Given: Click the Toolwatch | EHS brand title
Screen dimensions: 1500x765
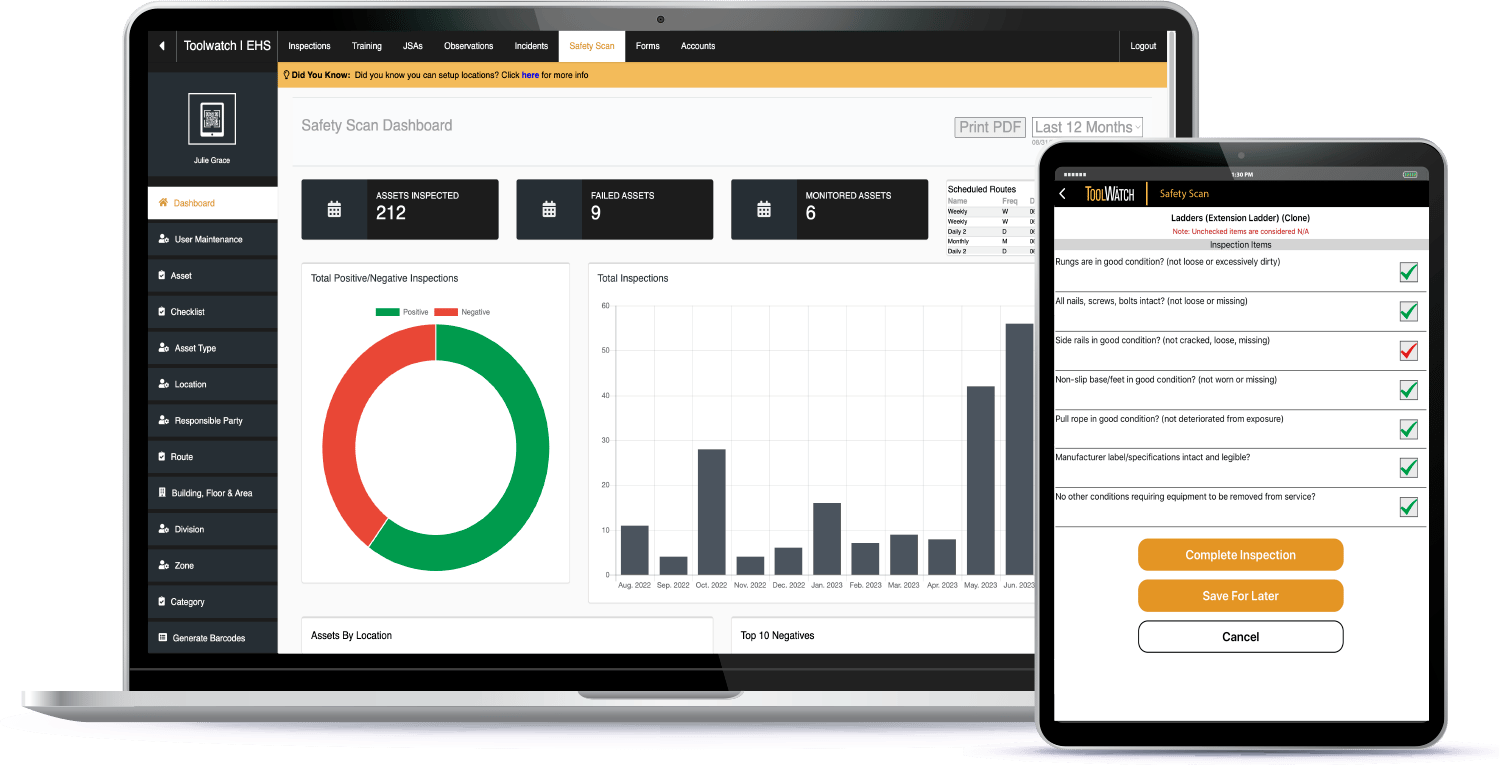Looking at the screenshot, I should click(x=227, y=46).
